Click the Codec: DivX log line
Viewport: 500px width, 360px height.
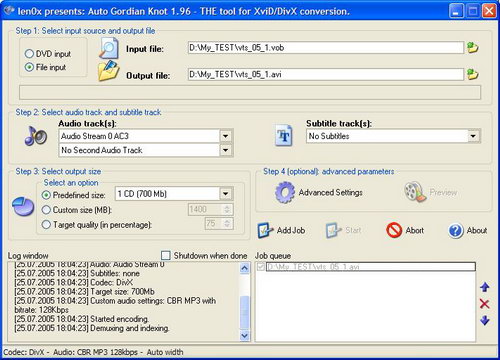(x=73, y=283)
